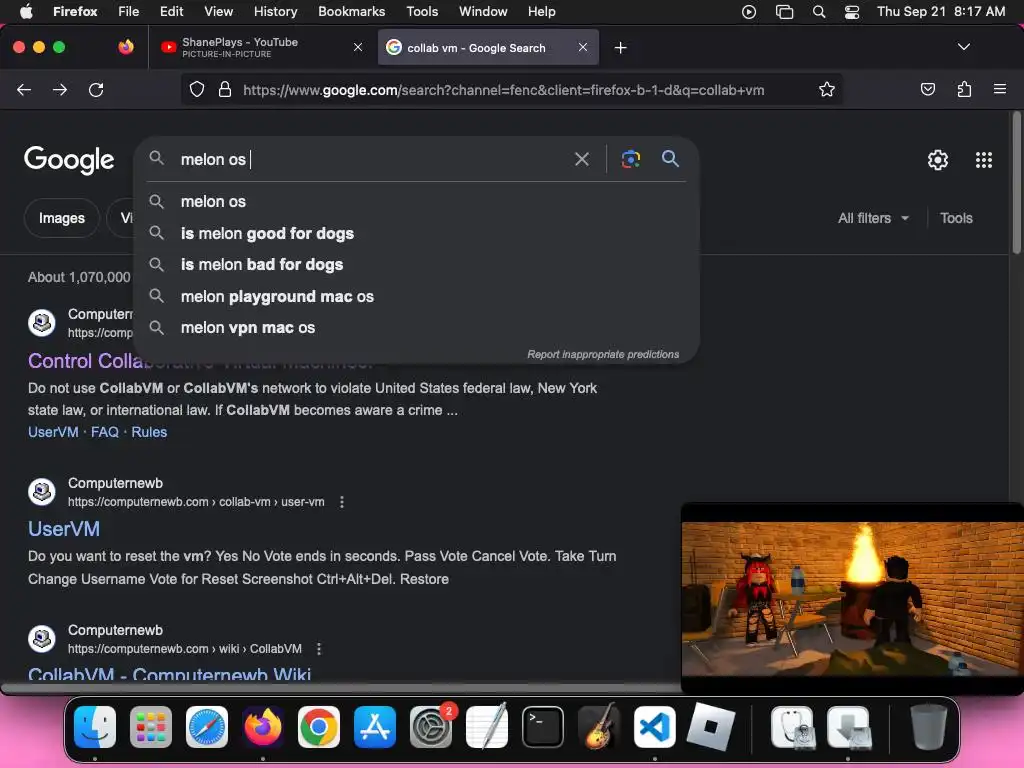The height and width of the screenshot is (768, 1024).
Task: Close the ShanePlays YouTube tab
Action: tap(358, 47)
